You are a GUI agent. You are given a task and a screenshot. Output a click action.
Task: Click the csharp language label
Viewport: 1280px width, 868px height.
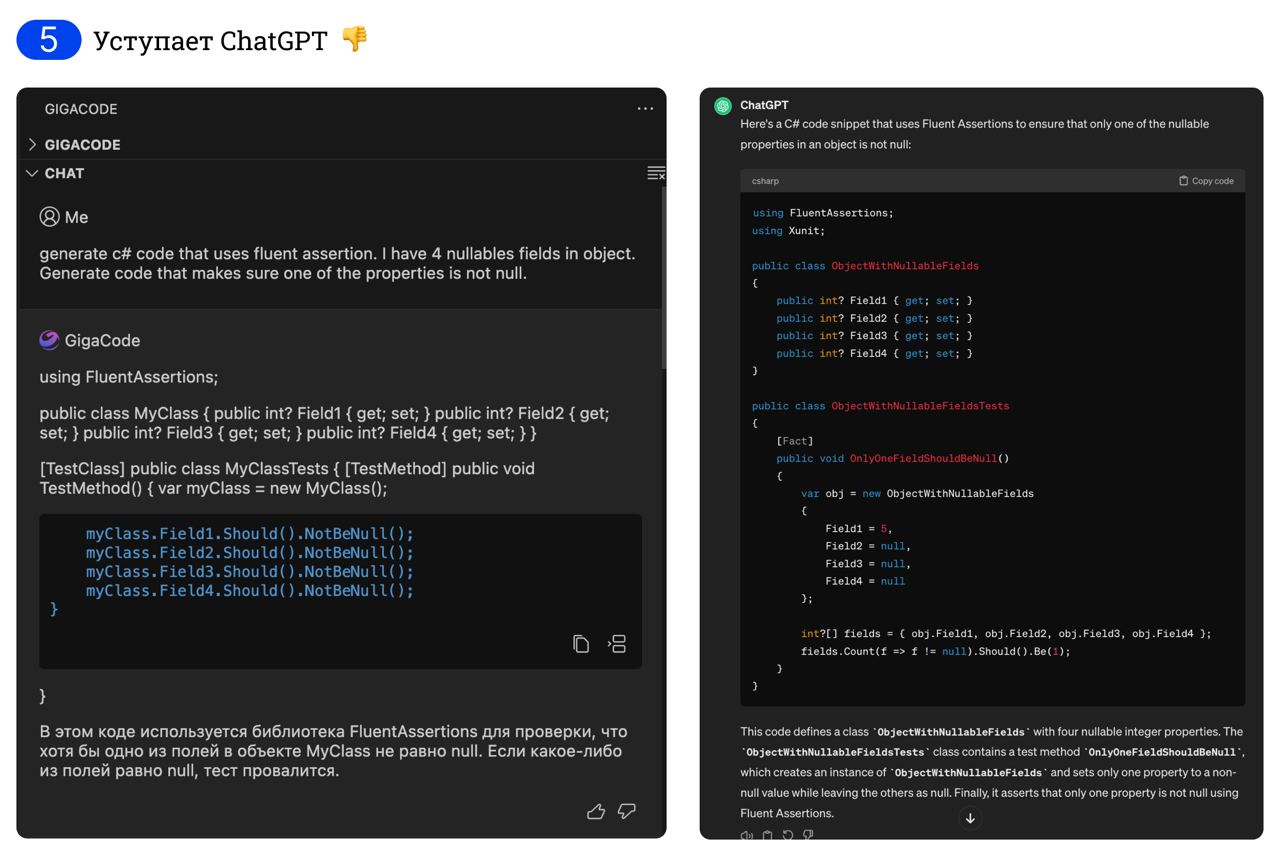pos(766,181)
